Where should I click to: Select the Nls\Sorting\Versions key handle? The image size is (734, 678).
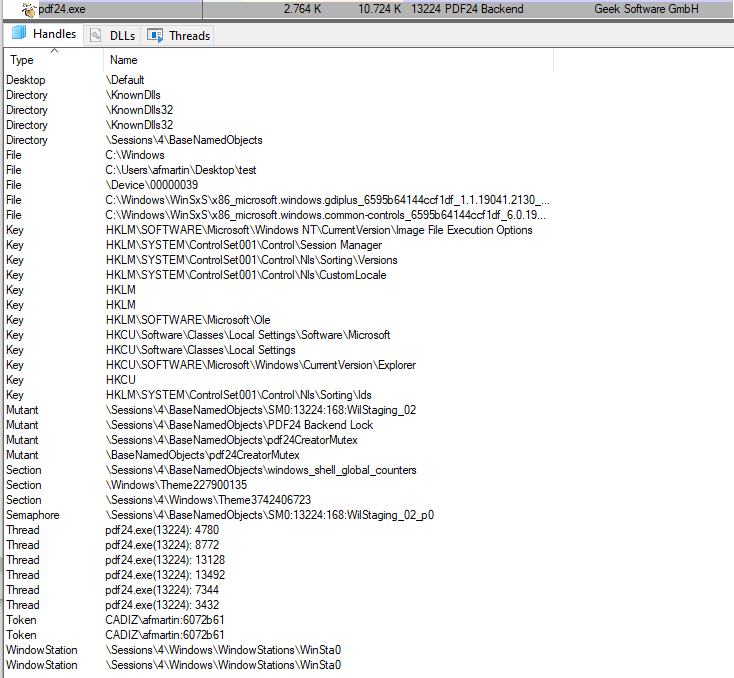(251, 260)
